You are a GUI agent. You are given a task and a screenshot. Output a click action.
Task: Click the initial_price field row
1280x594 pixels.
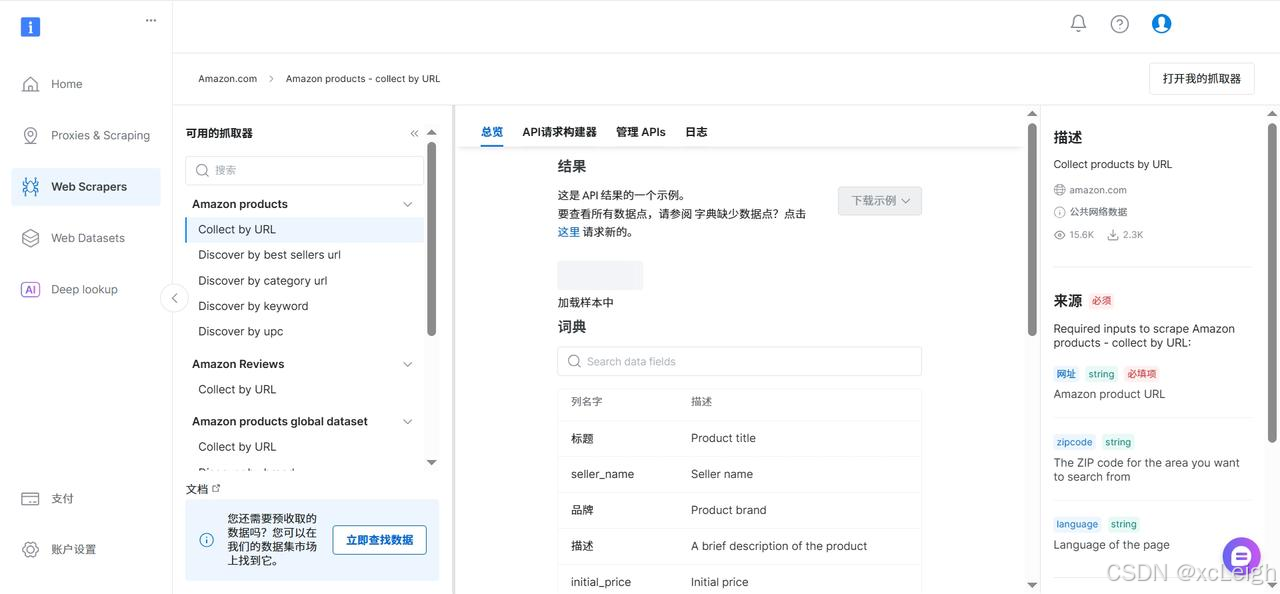740,581
